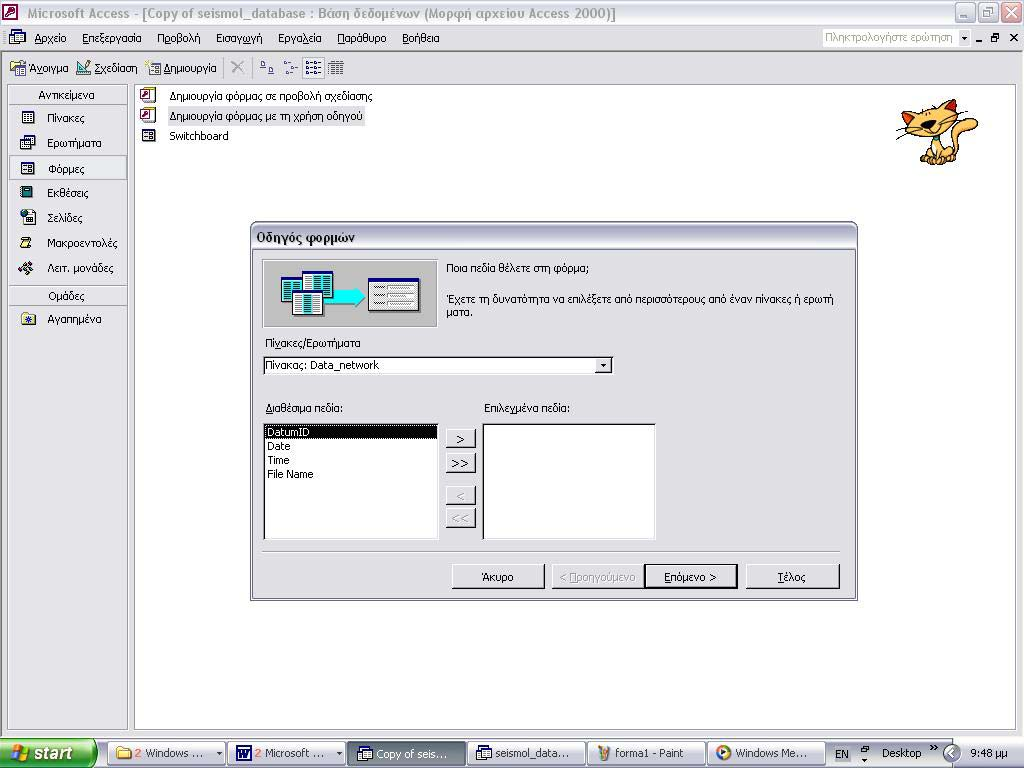Click Copy of seis... taskbar button

(406, 753)
